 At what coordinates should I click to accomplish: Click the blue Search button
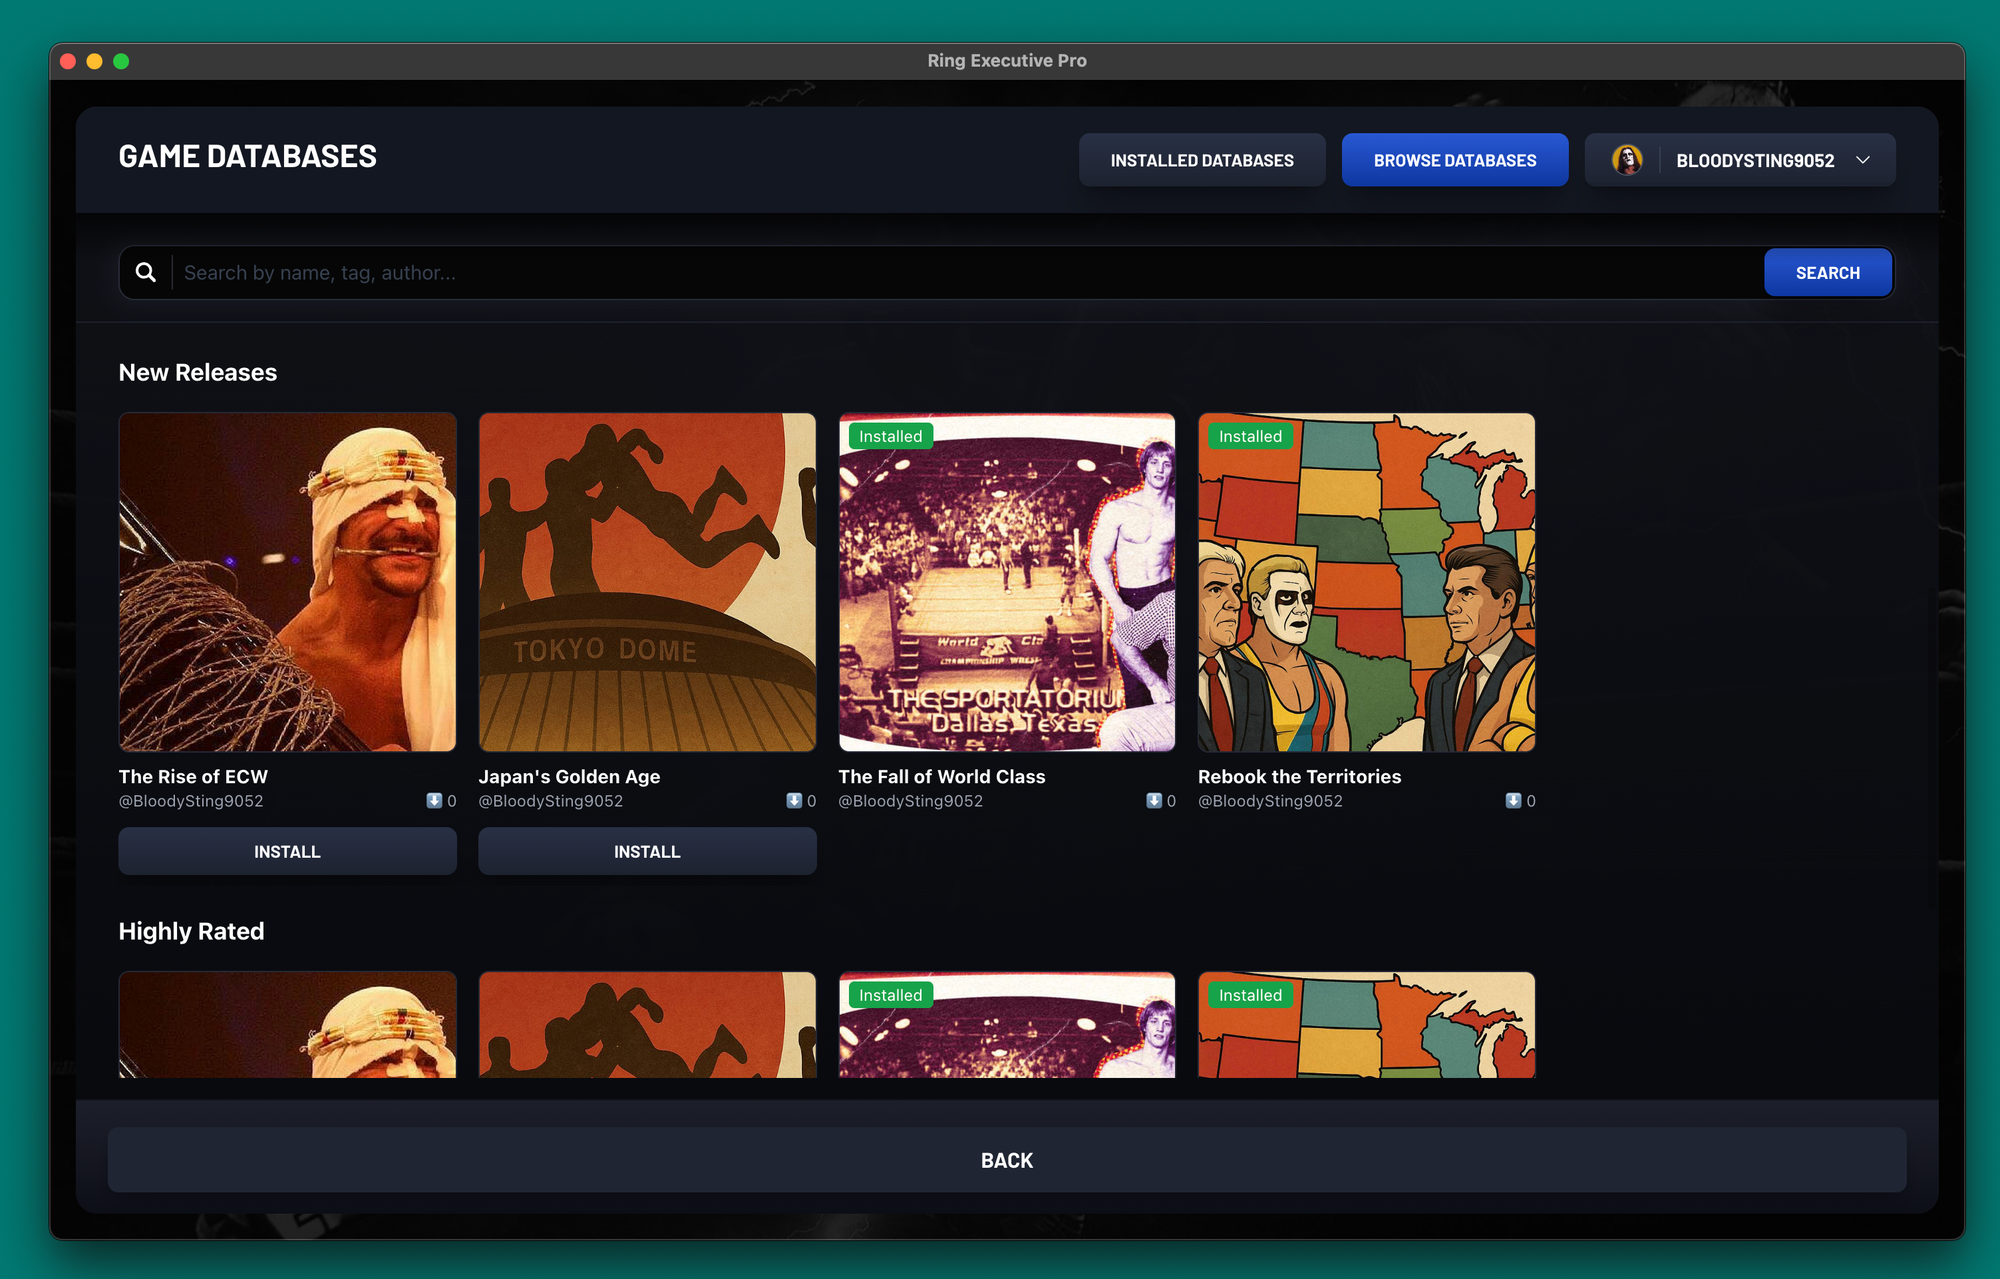coord(1828,272)
